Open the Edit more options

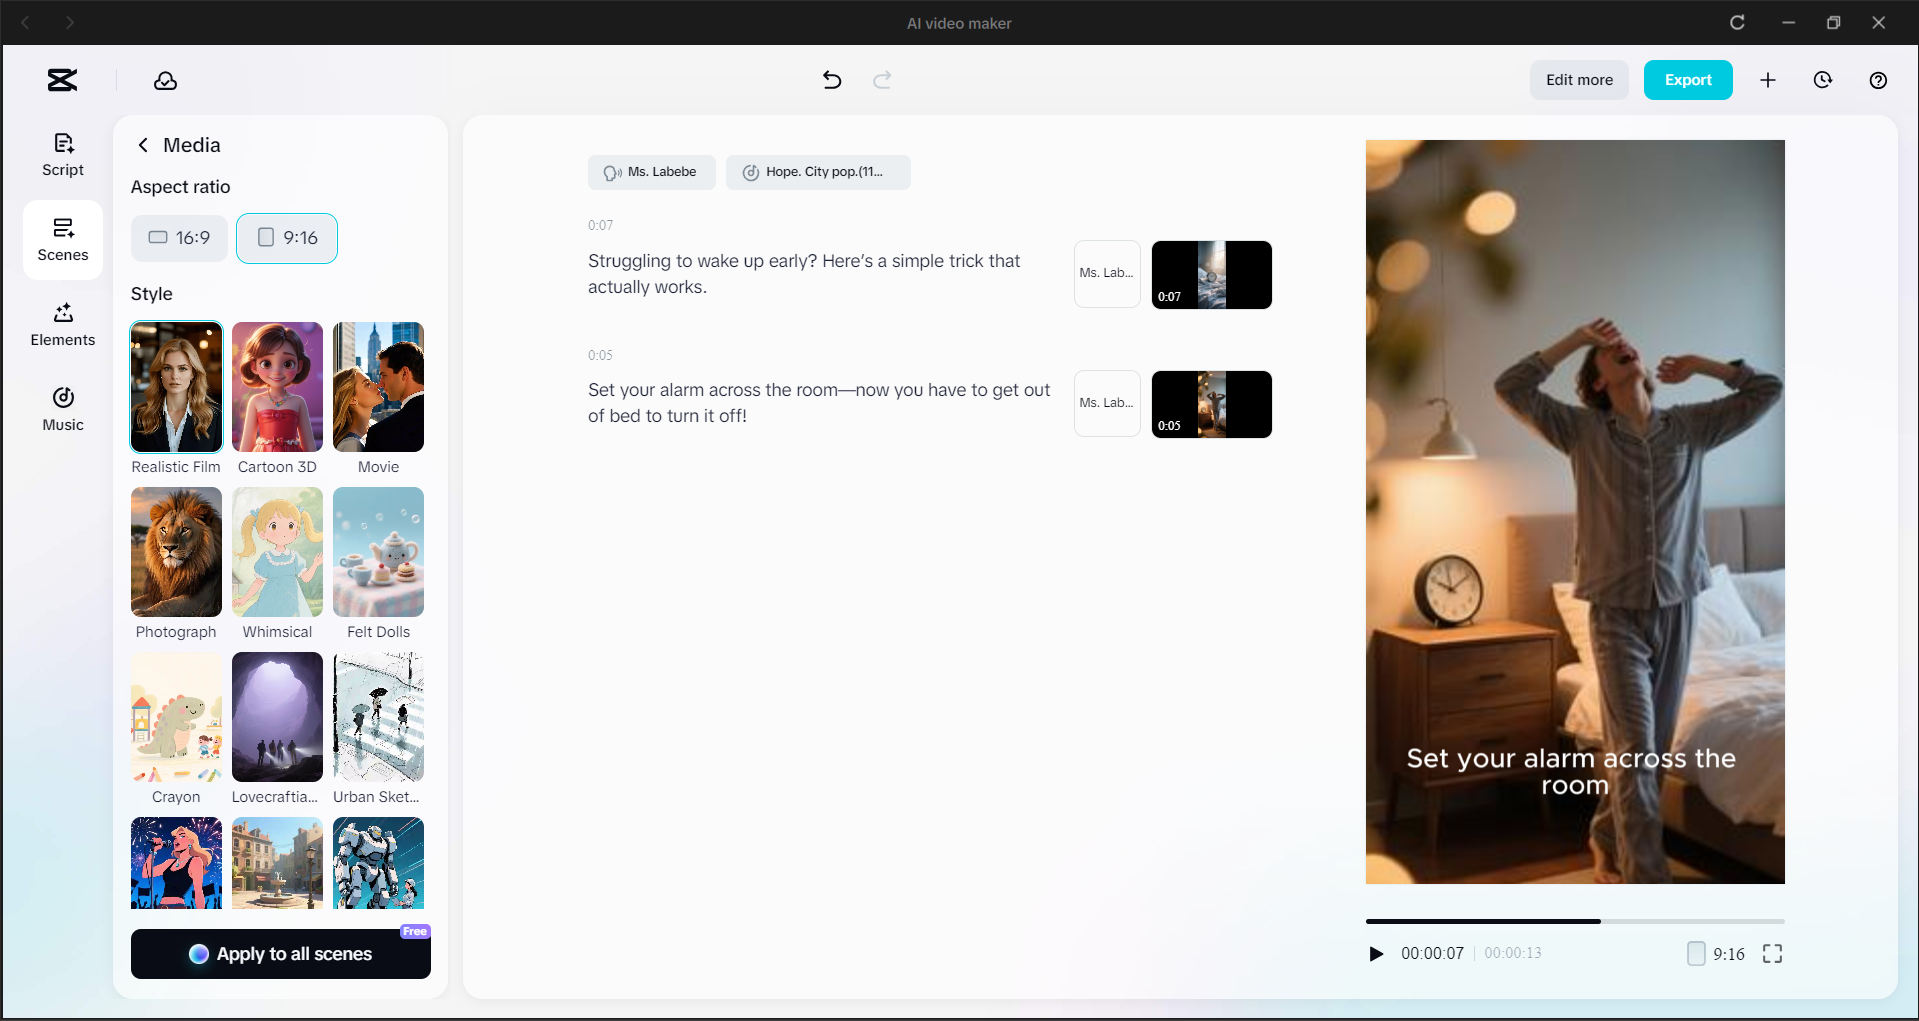click(1578, 80)
